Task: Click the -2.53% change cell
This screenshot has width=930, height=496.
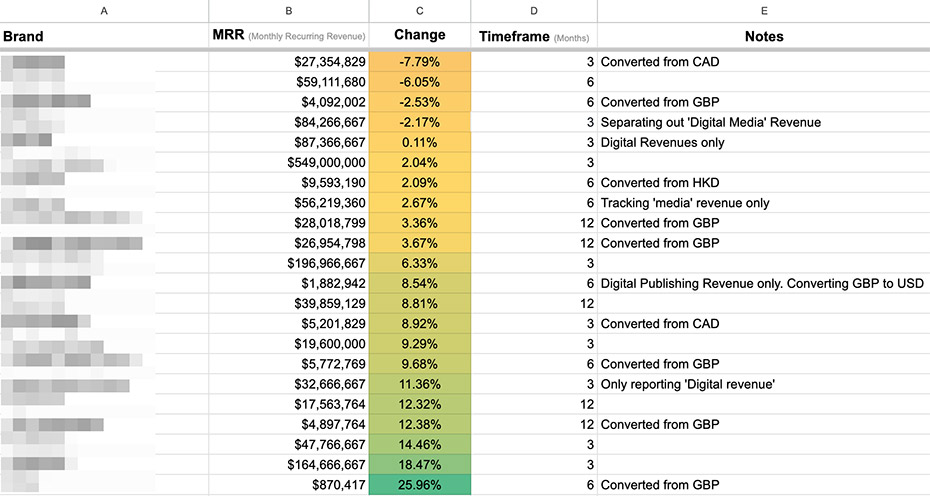Action: (420, 102)
